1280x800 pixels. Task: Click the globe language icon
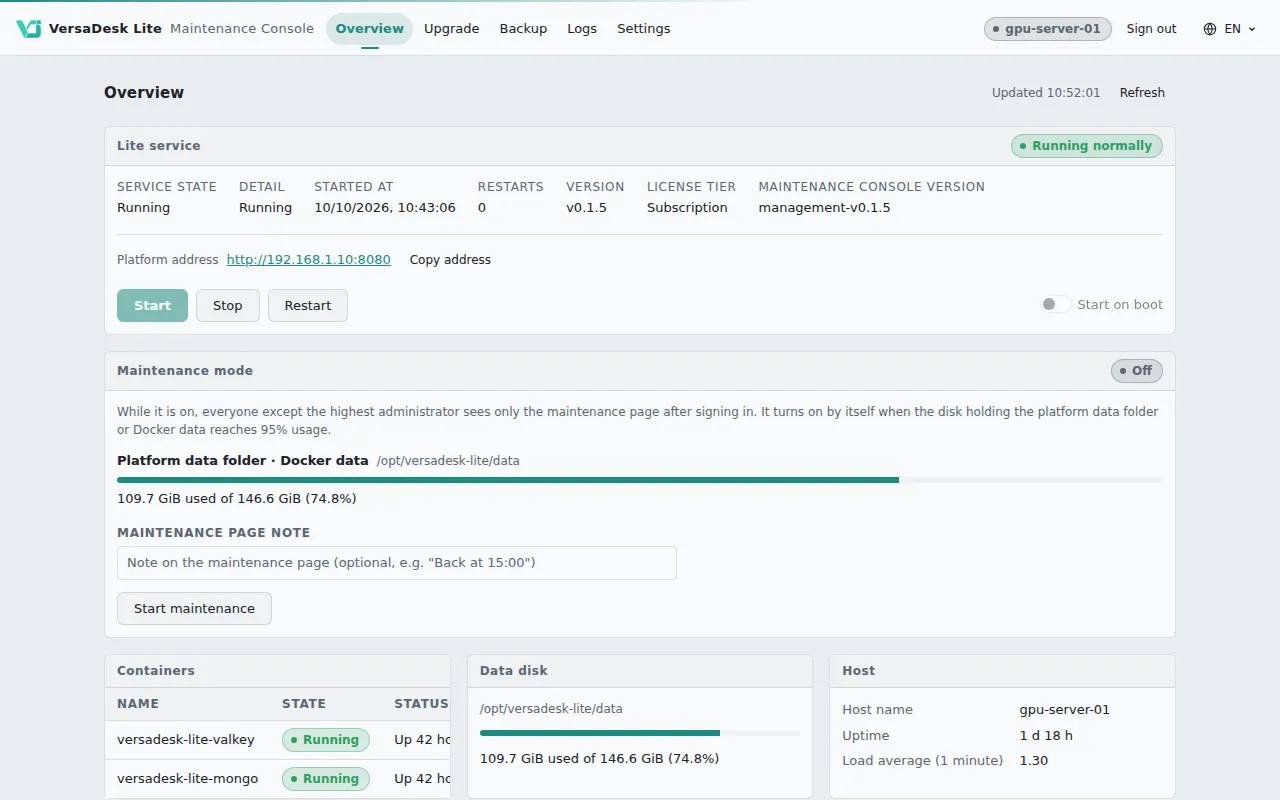coord(1210,29)
